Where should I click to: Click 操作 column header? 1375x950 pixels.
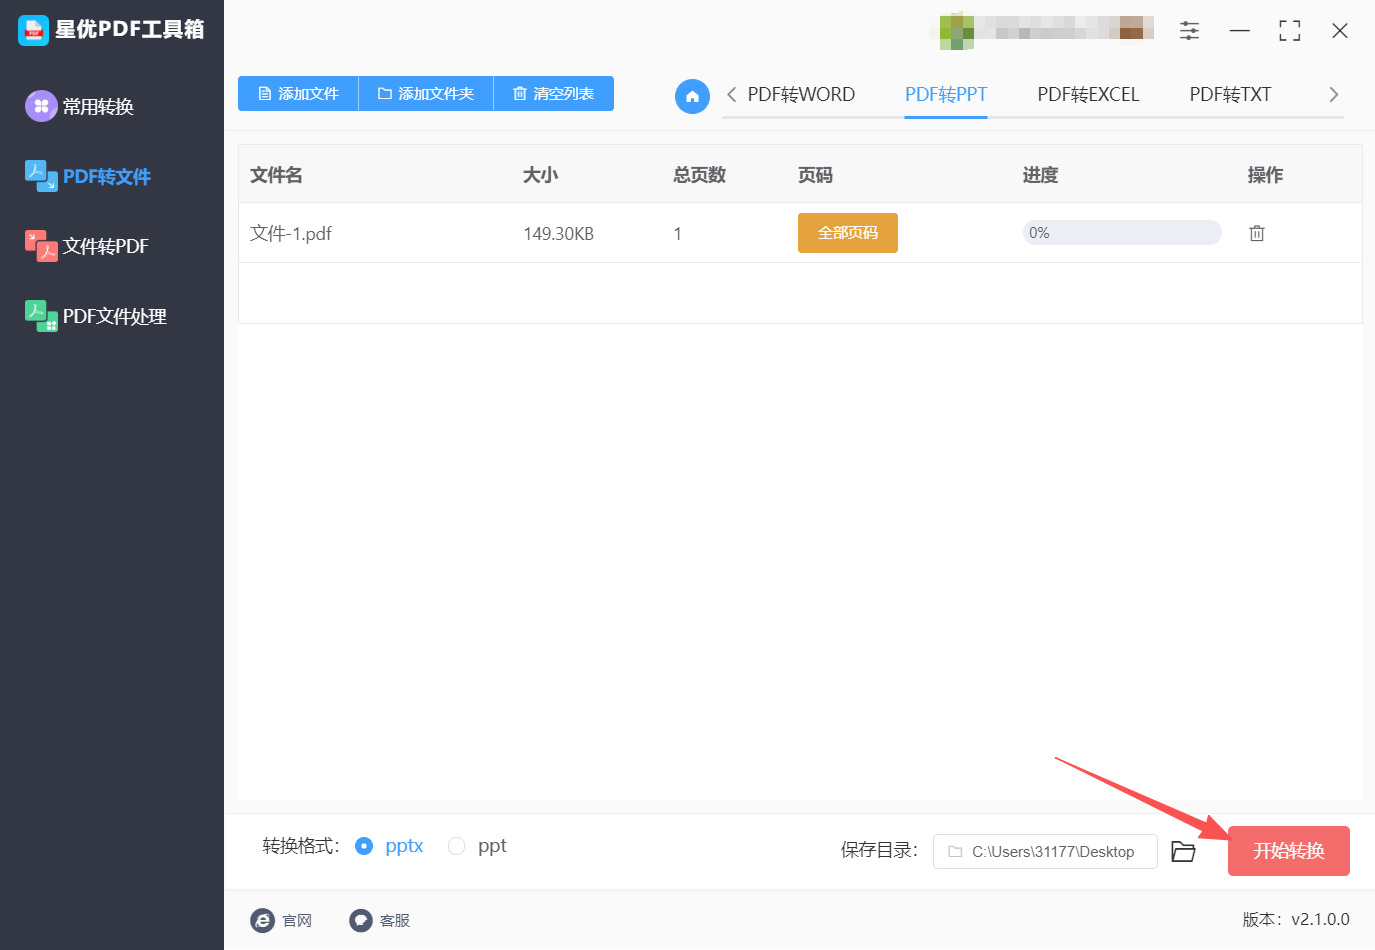[x=1266, y=175]
